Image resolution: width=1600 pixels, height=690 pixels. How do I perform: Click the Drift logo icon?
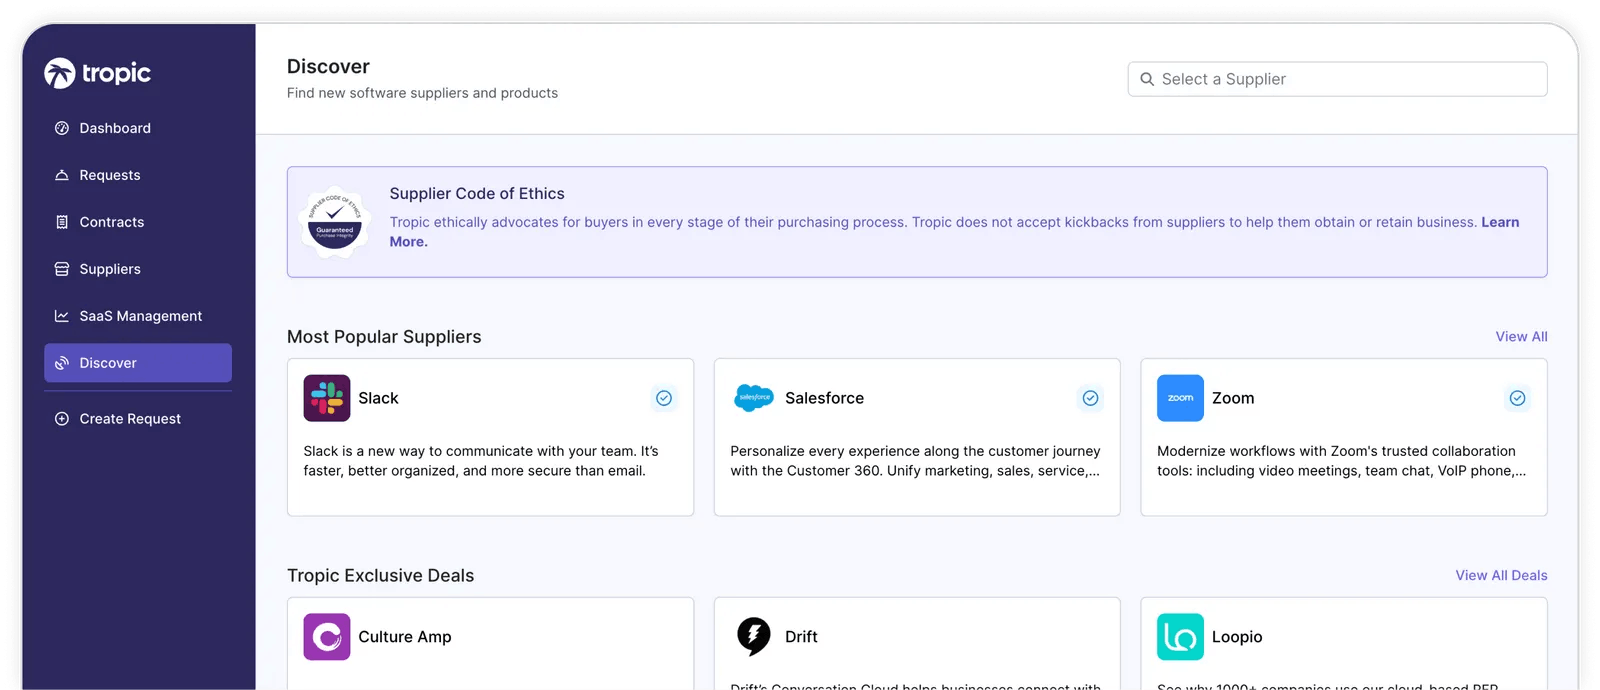point(754,637)
